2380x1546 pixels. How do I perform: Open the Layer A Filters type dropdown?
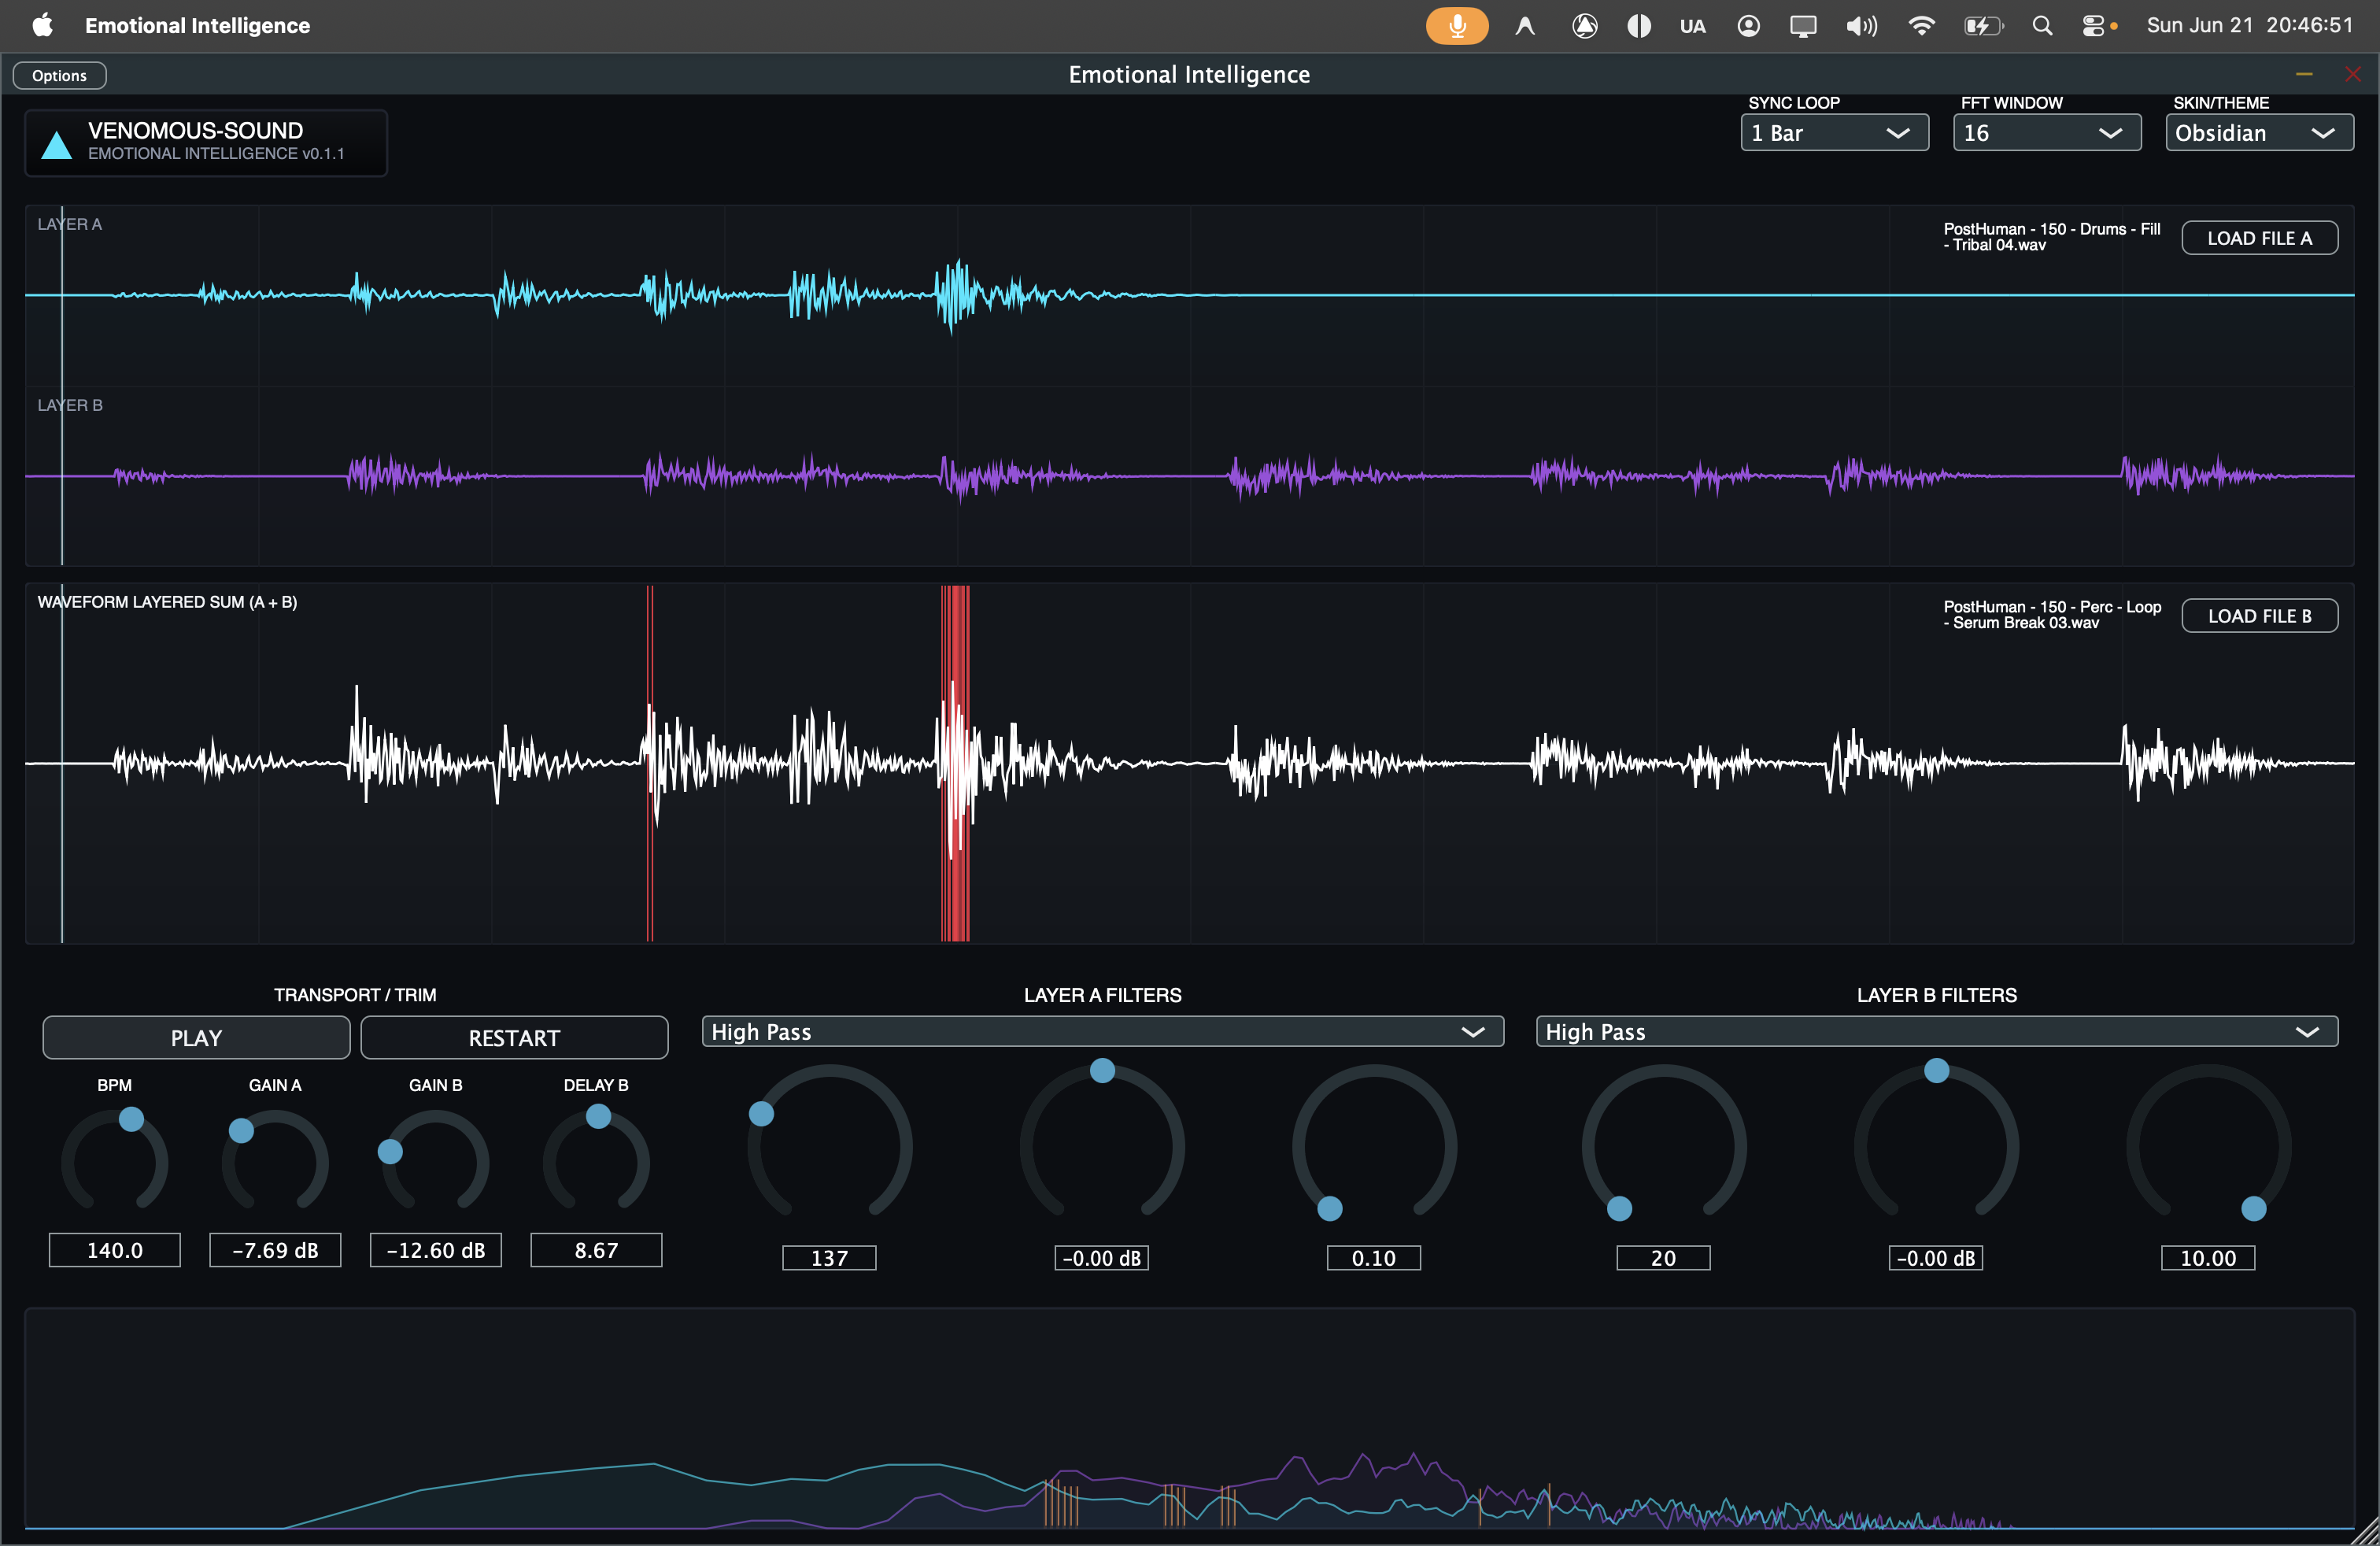pyautogui.click(x=1102, y=1032)
